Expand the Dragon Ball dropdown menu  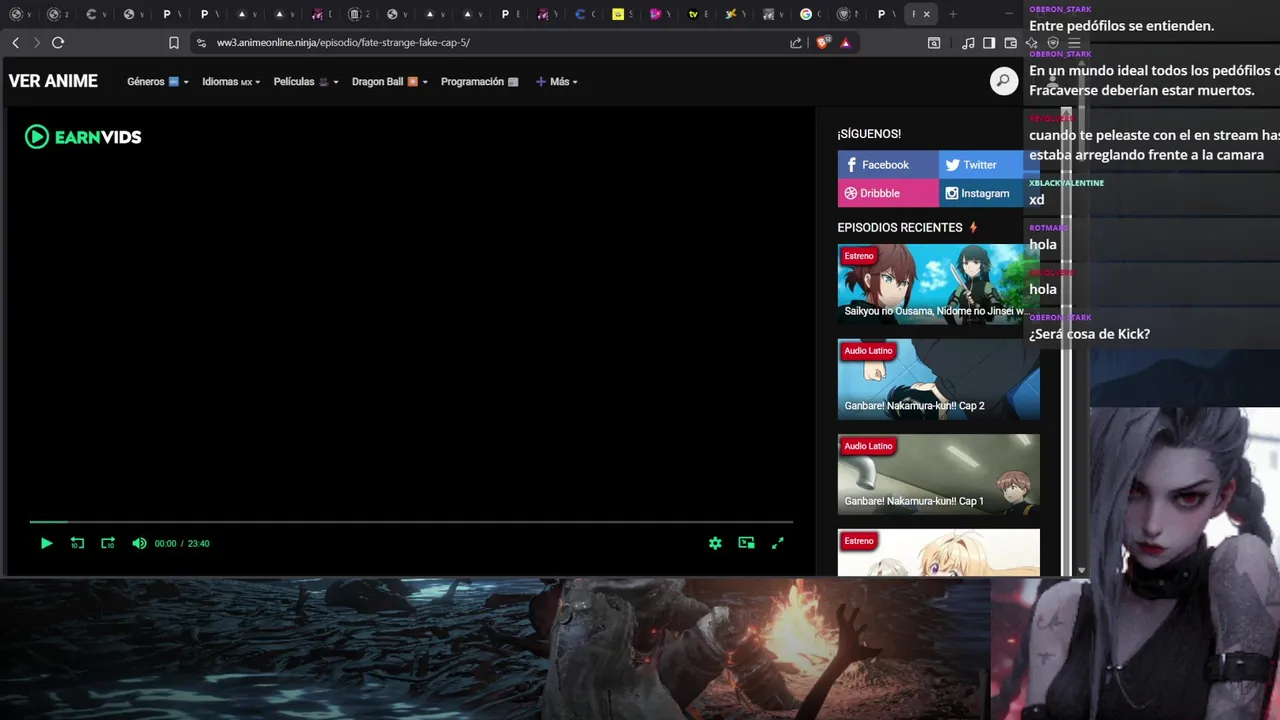pyautogui.click(x=390, y=82)
